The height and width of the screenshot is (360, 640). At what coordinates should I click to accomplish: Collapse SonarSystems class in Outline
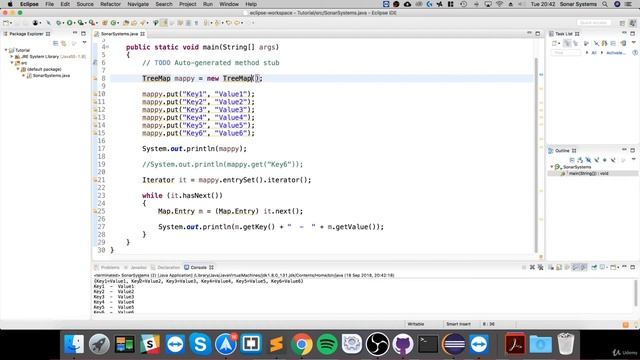tap(552, 167)
